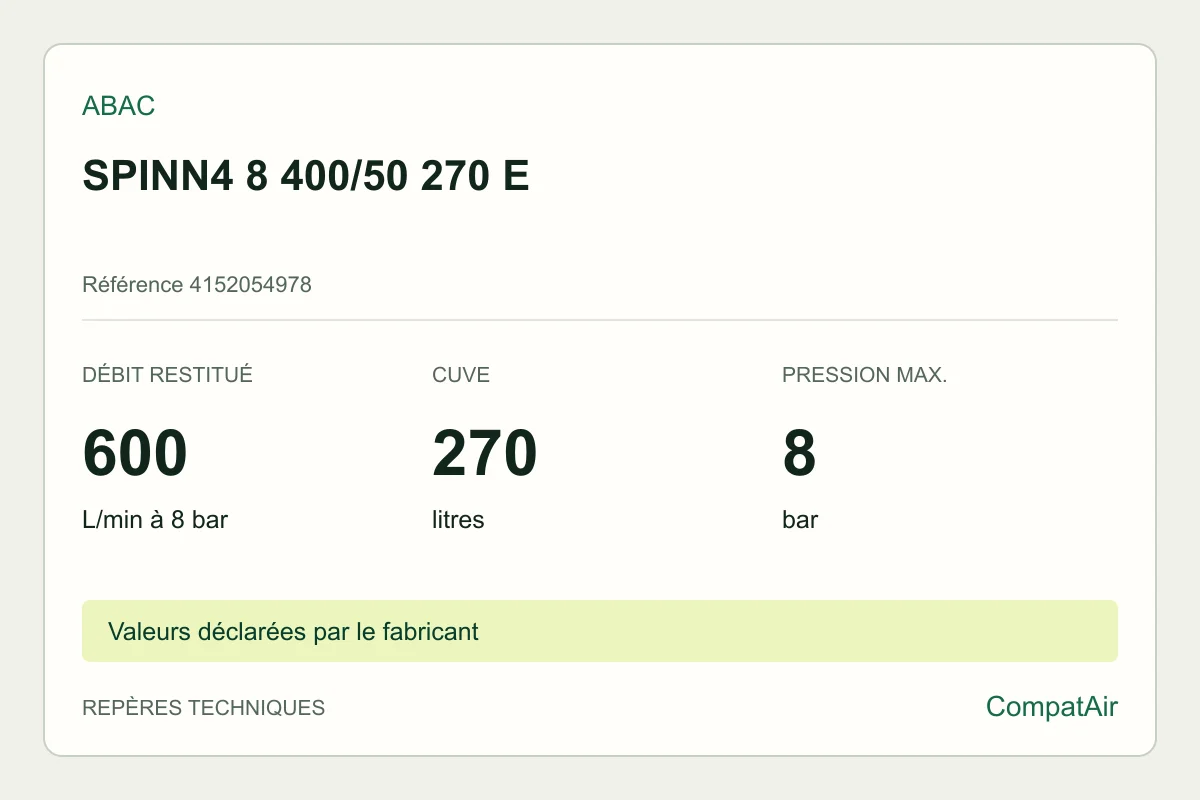1200x800 pixels.
Task: Click the L/min à 8 bar unit
Action: [x=155, y=520]
